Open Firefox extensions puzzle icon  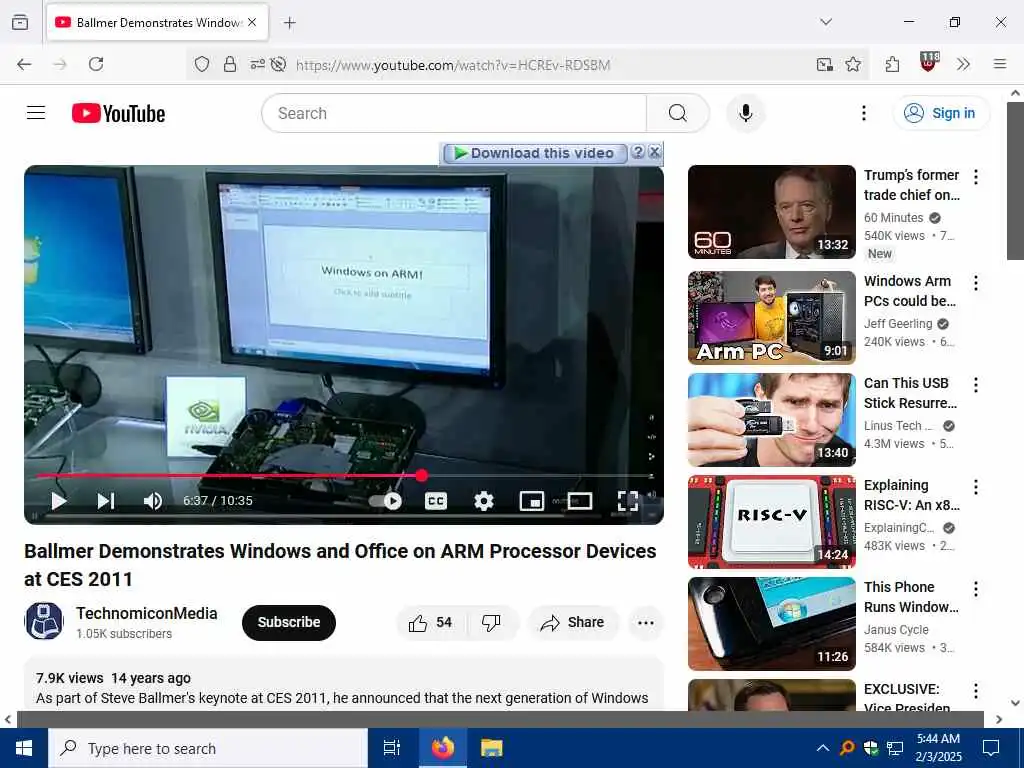click(892, 64)
